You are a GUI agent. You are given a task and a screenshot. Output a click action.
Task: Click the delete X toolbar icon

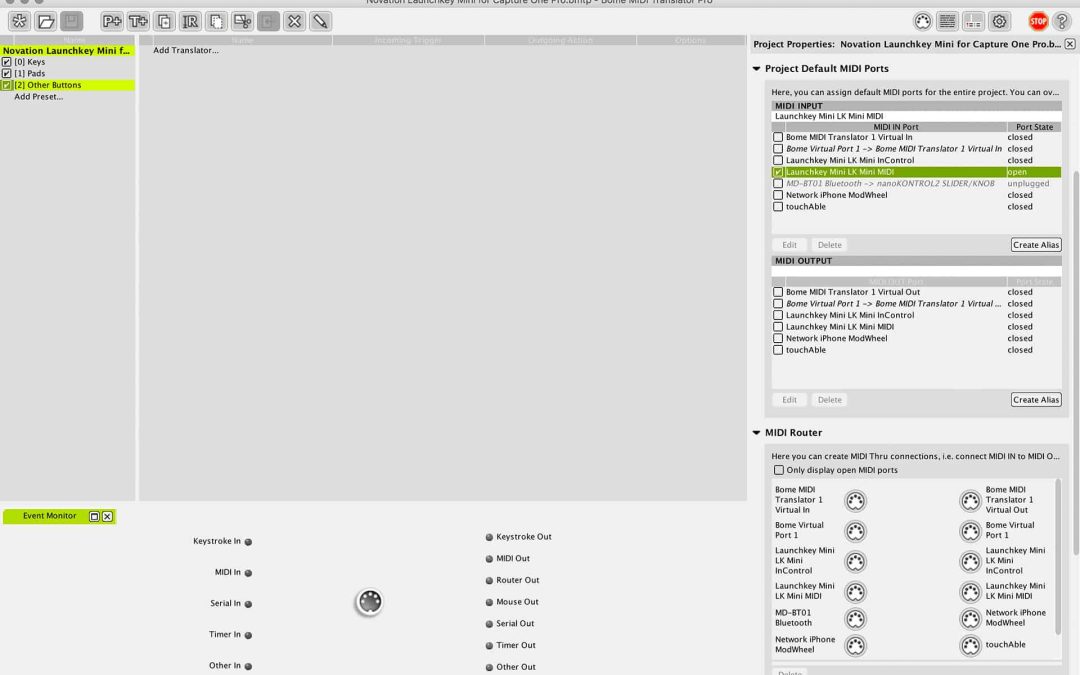294,21
